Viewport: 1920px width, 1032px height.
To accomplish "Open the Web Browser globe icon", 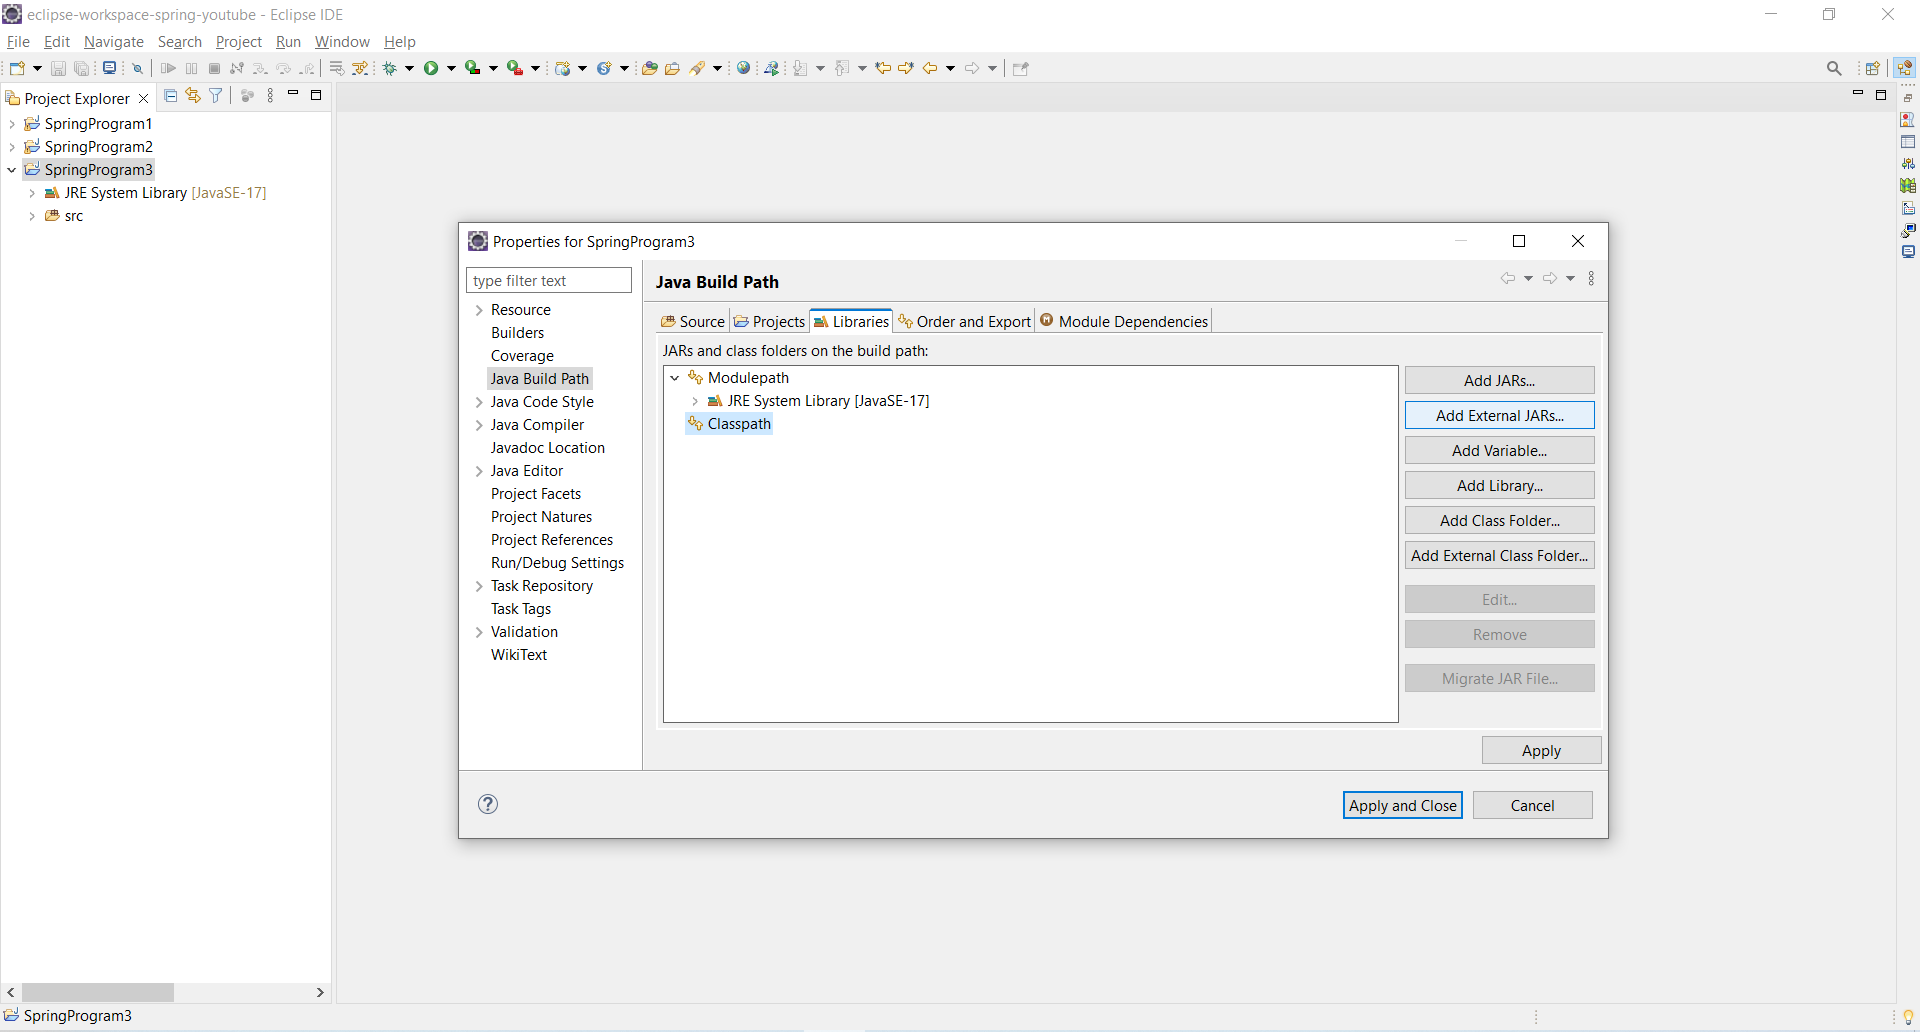I will point(743,68).
